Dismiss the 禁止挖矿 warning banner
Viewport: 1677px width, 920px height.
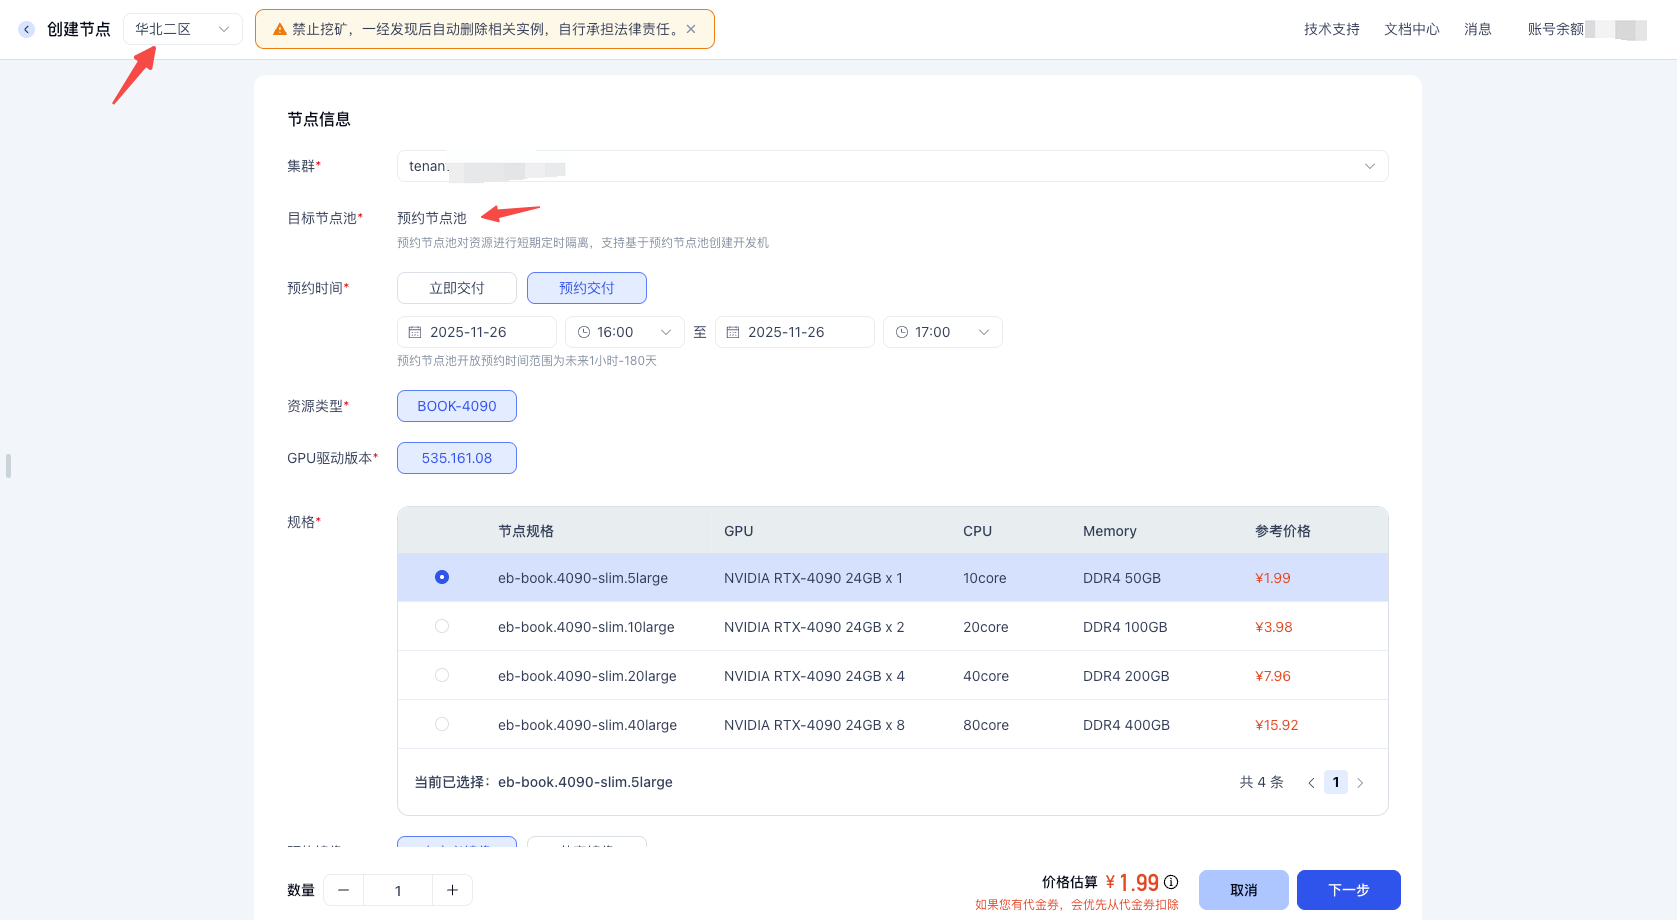691,29
